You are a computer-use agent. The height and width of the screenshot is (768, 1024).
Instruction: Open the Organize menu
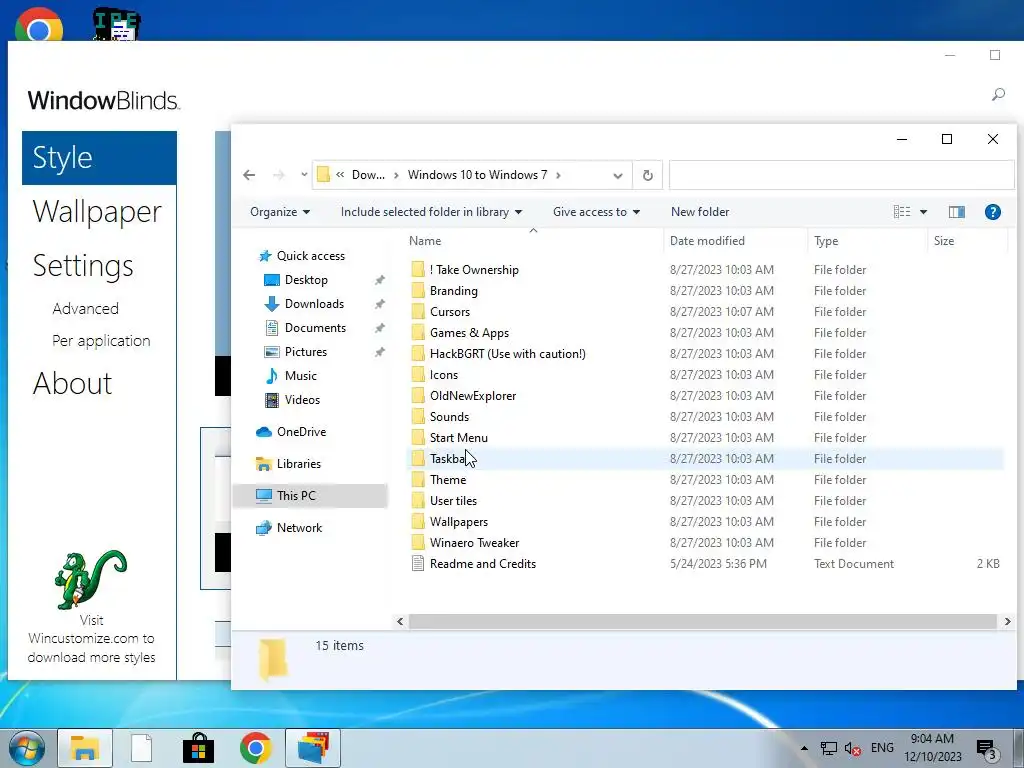pyautogui.click(x=280, y=212)
